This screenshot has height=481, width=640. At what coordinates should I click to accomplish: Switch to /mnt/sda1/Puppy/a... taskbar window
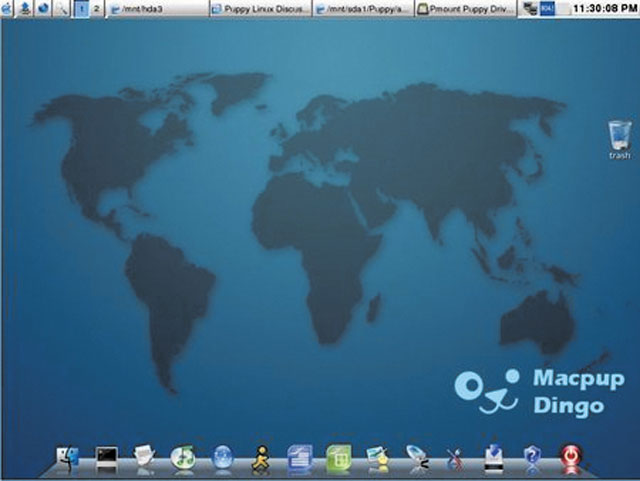(364, 9)
